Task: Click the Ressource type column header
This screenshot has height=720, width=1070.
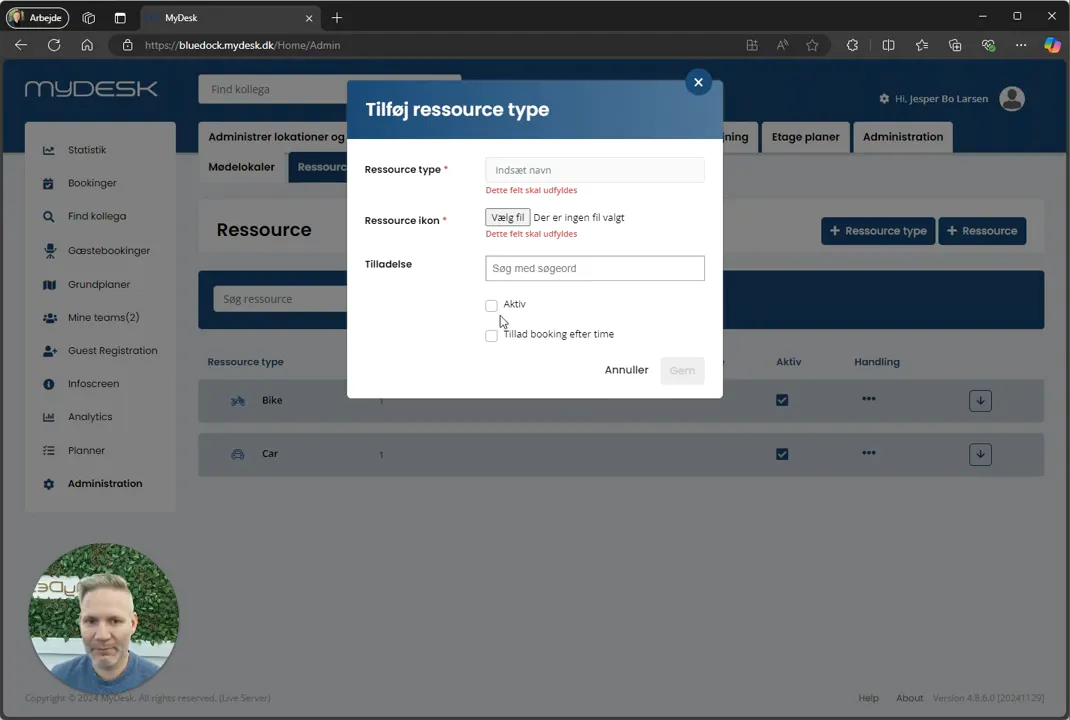Action: (x=246, y=362)
